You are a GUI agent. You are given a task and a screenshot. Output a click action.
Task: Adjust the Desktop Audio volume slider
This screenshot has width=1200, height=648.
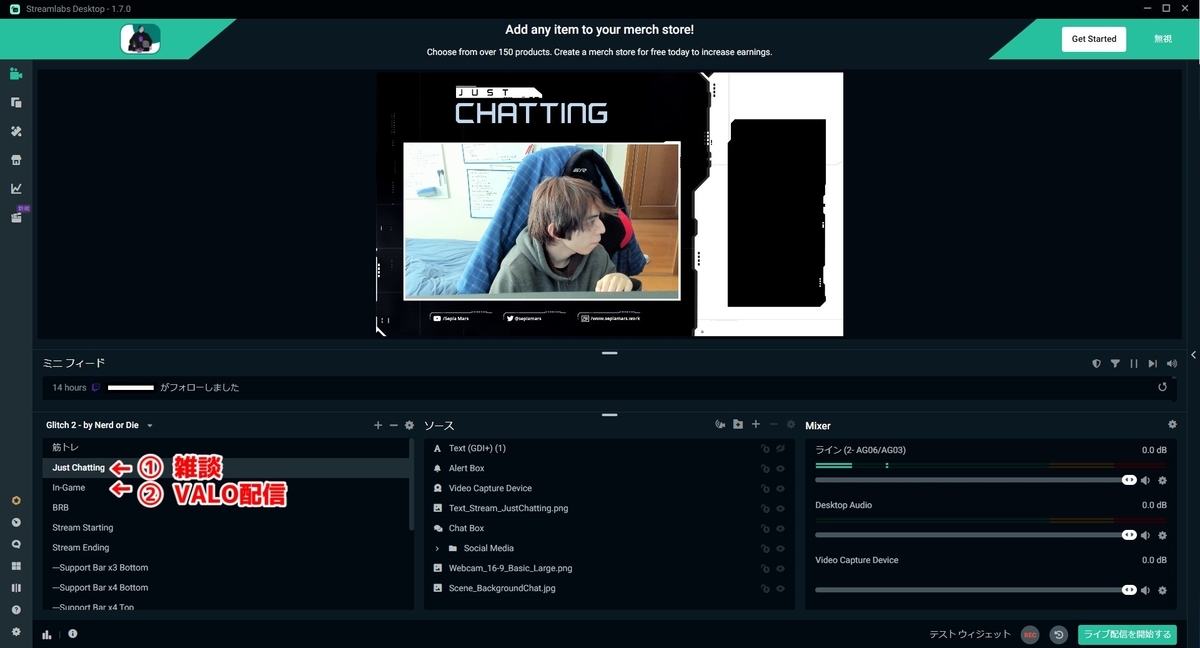pyautogui.click(x=976, y=536)
